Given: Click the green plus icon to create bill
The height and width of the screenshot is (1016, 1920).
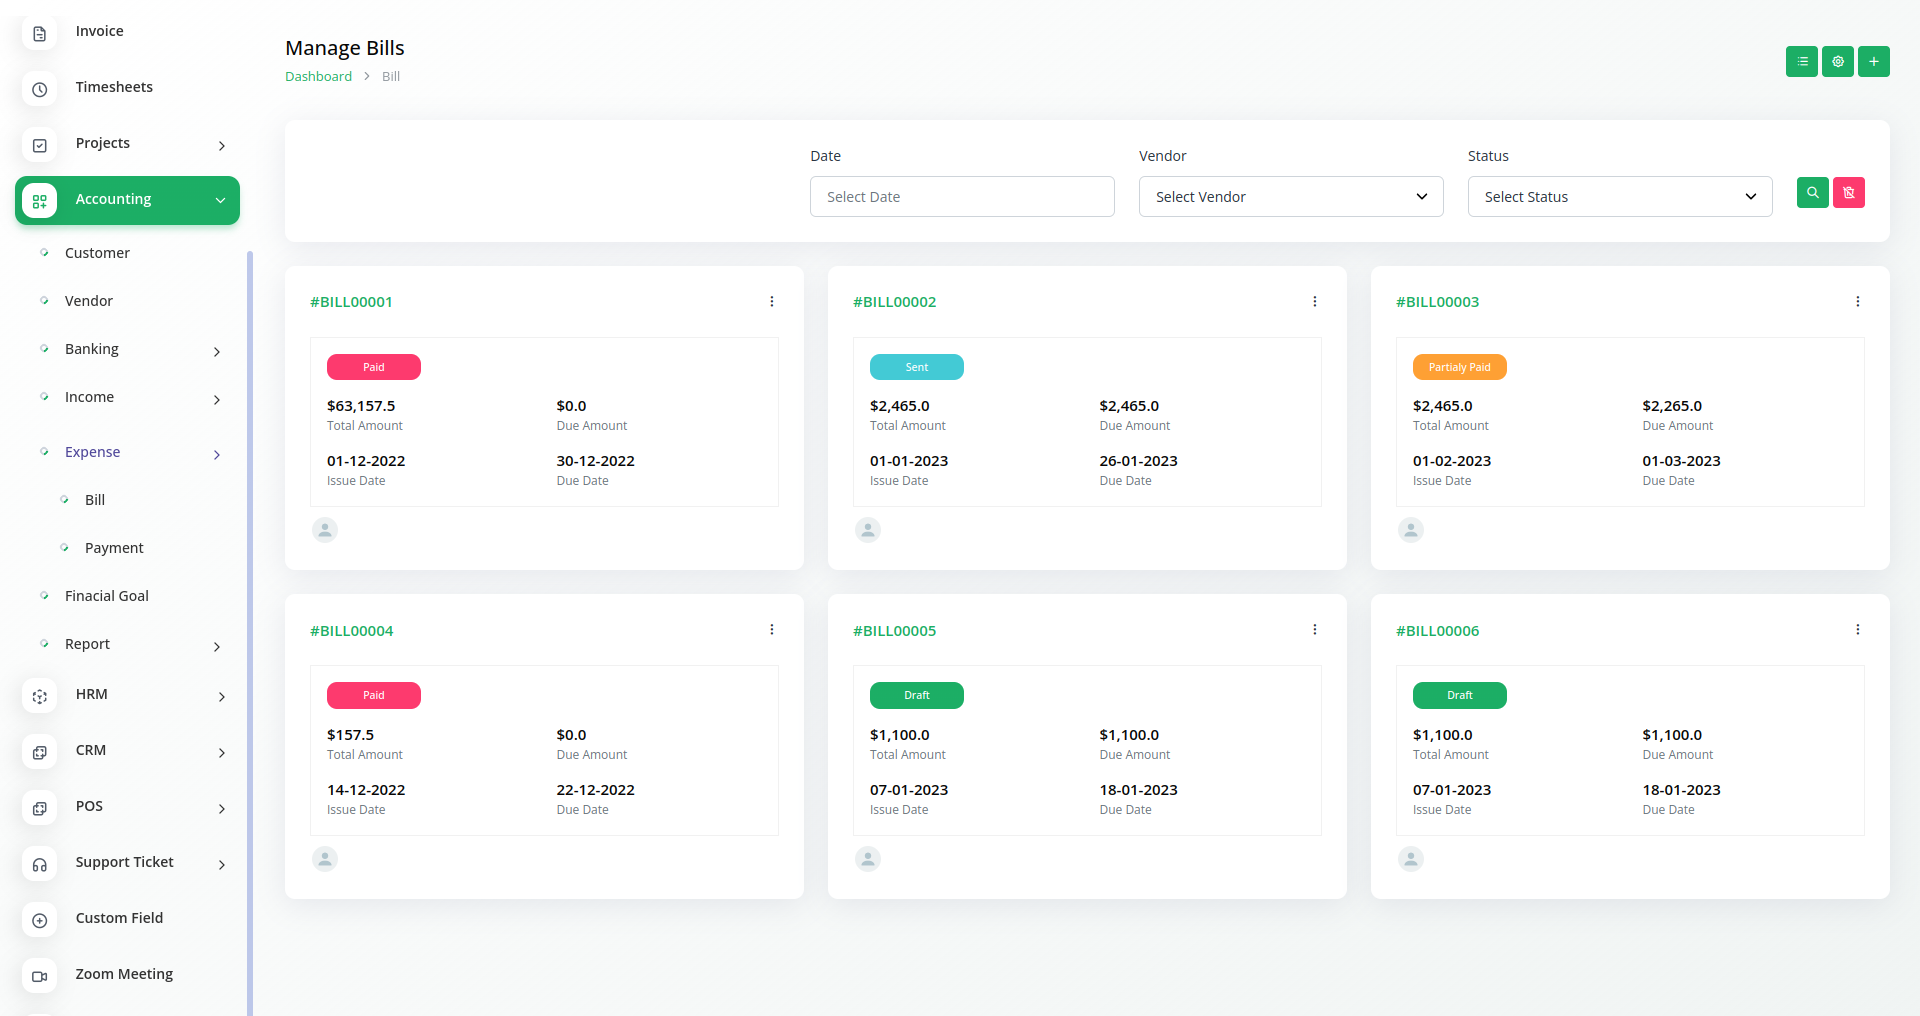Looking at the screenshot, I should [1873, 62].
